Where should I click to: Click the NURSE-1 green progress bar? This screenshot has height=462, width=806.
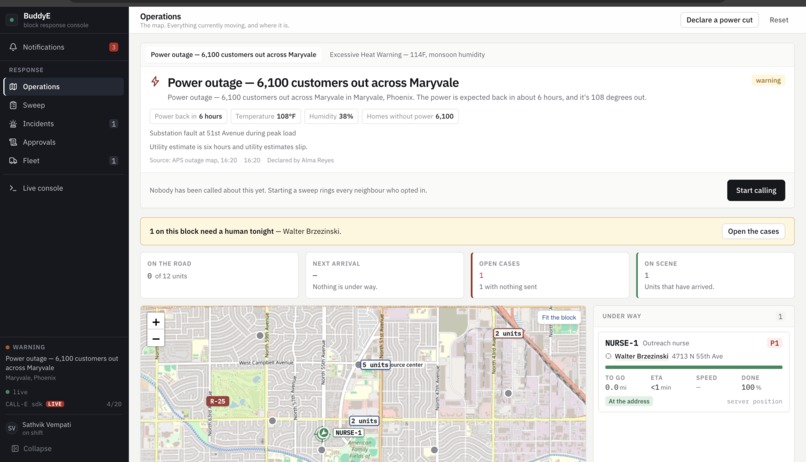tap(693, 367)
